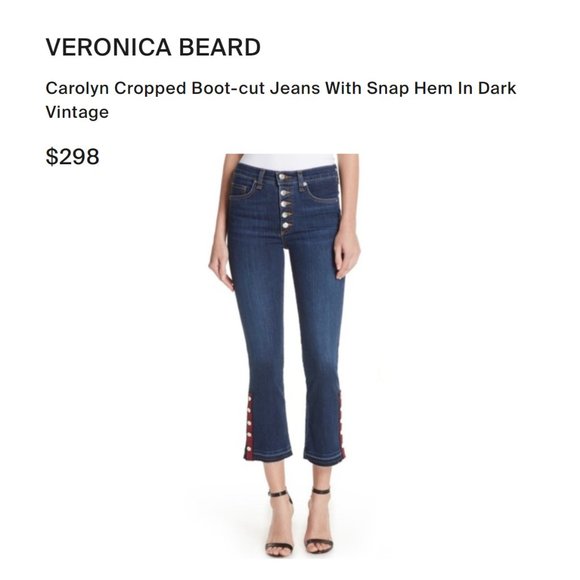Click the Carolyn Cropped Boot-cut Jeans title
Image resolution: width=580 pixels, height=580 pixels.
click(280, 100)
